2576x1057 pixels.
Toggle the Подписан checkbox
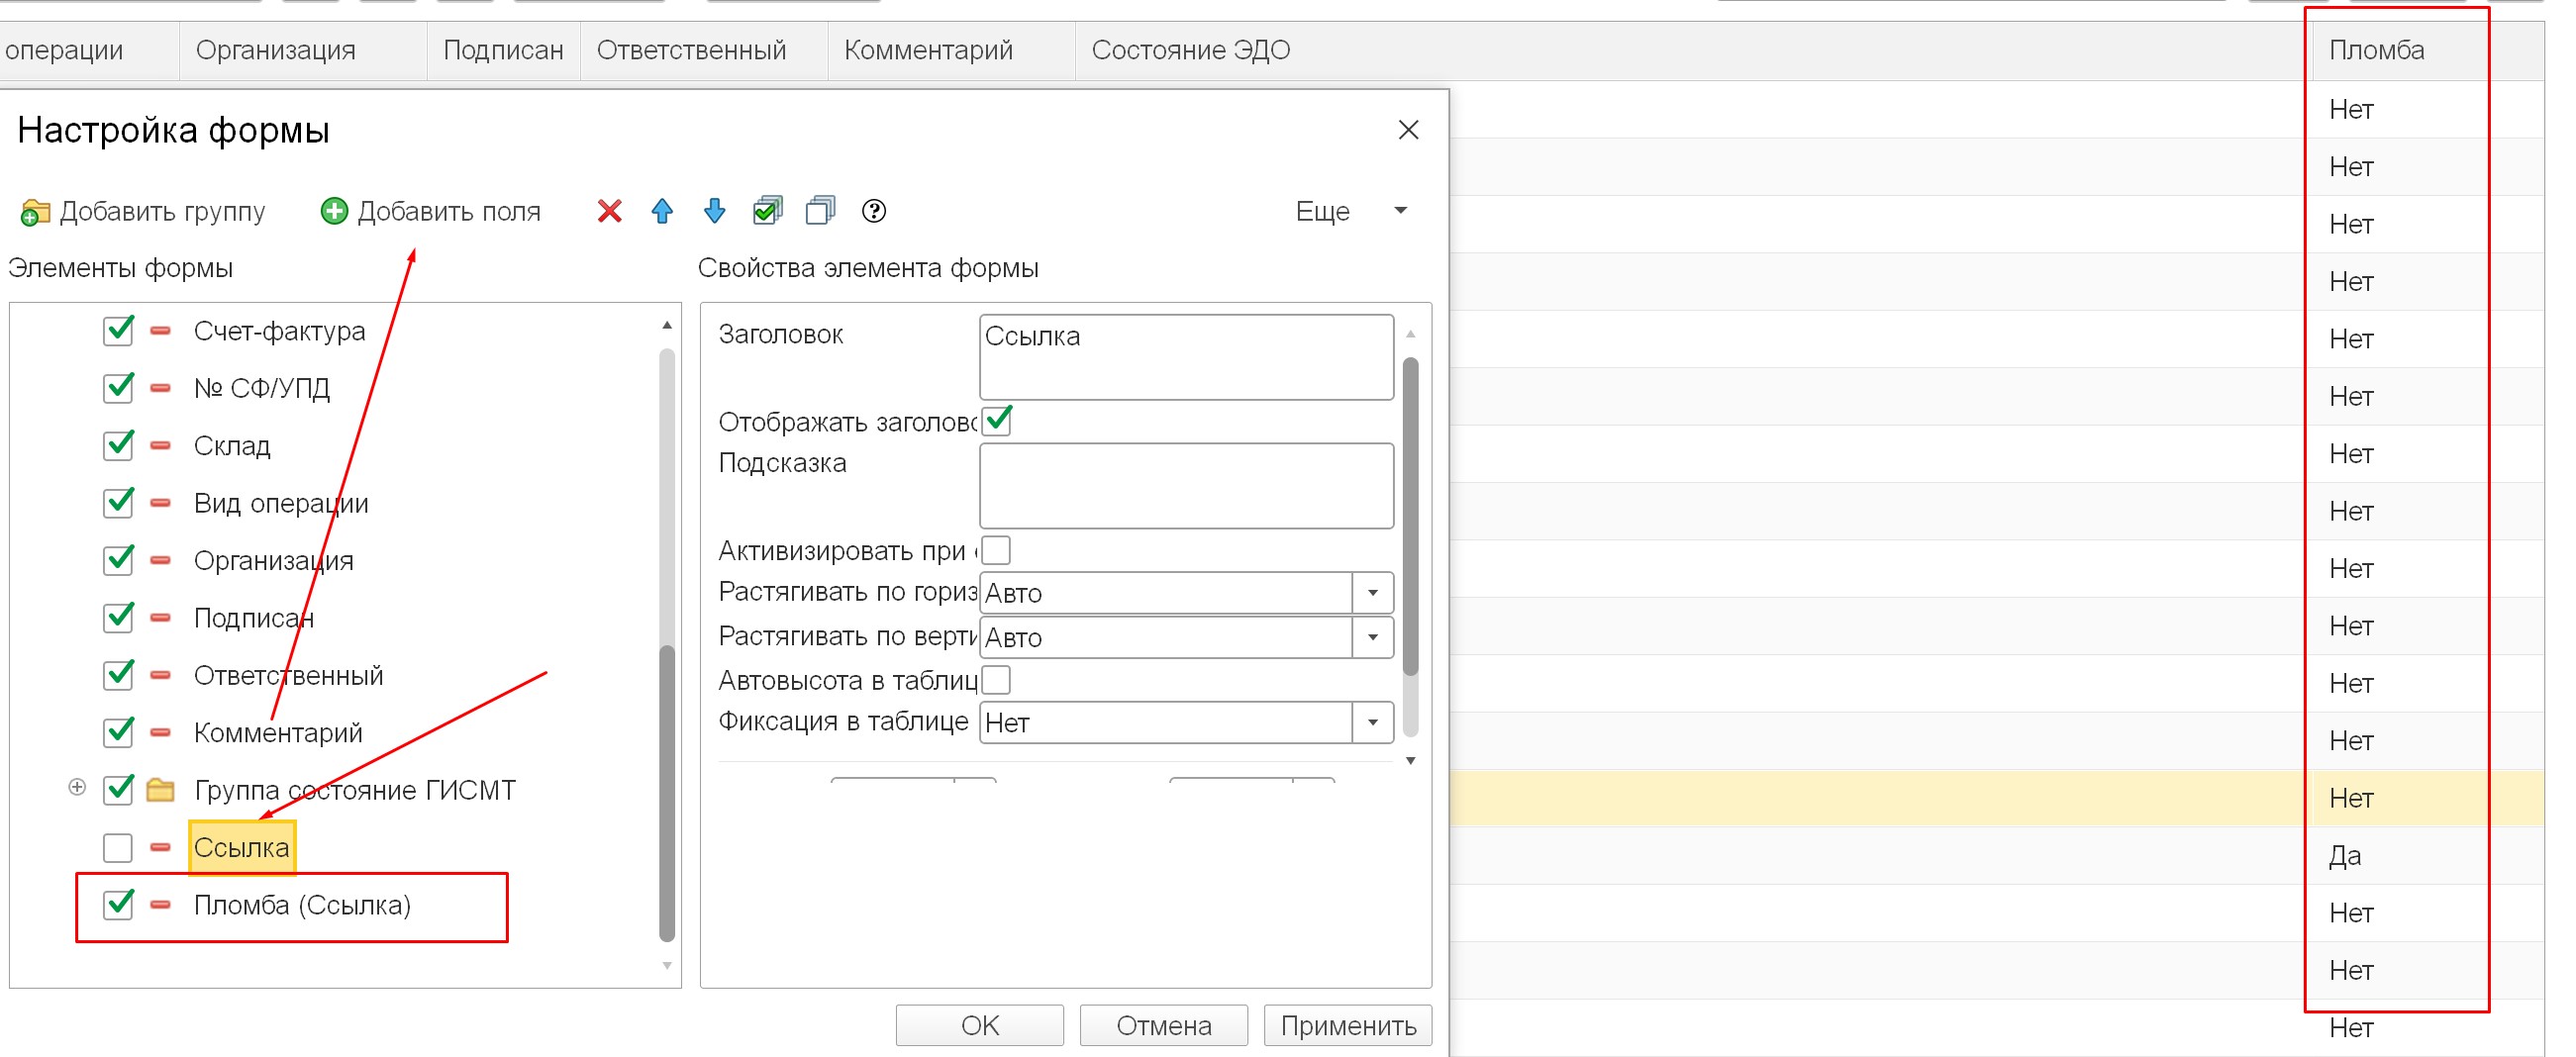(118, 617)
